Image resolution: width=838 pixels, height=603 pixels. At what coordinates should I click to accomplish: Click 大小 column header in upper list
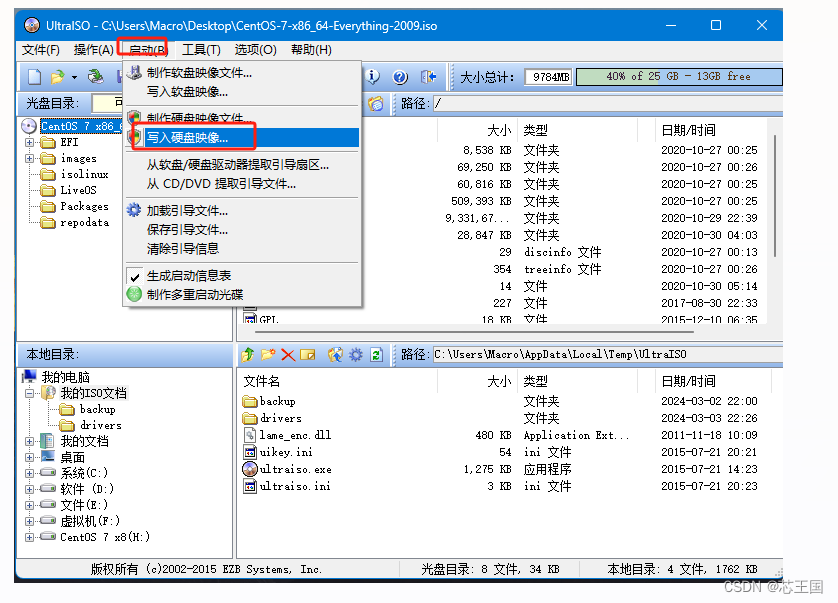499,130
